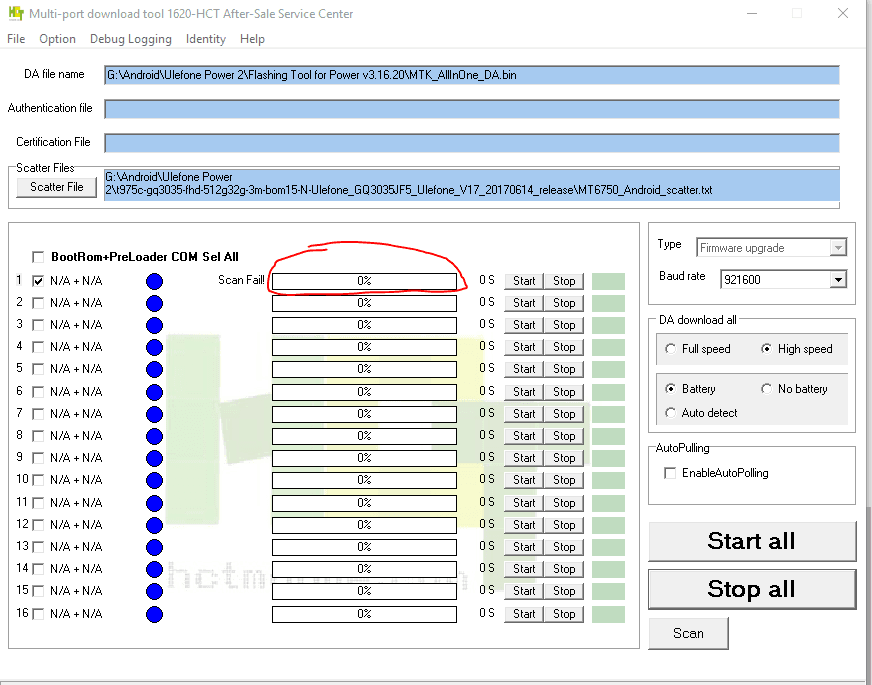Image resolution: width=872 pixels, height=685 pixels.
Task: Click the blue status indicator for port 3
Action: tap(154, 325)
